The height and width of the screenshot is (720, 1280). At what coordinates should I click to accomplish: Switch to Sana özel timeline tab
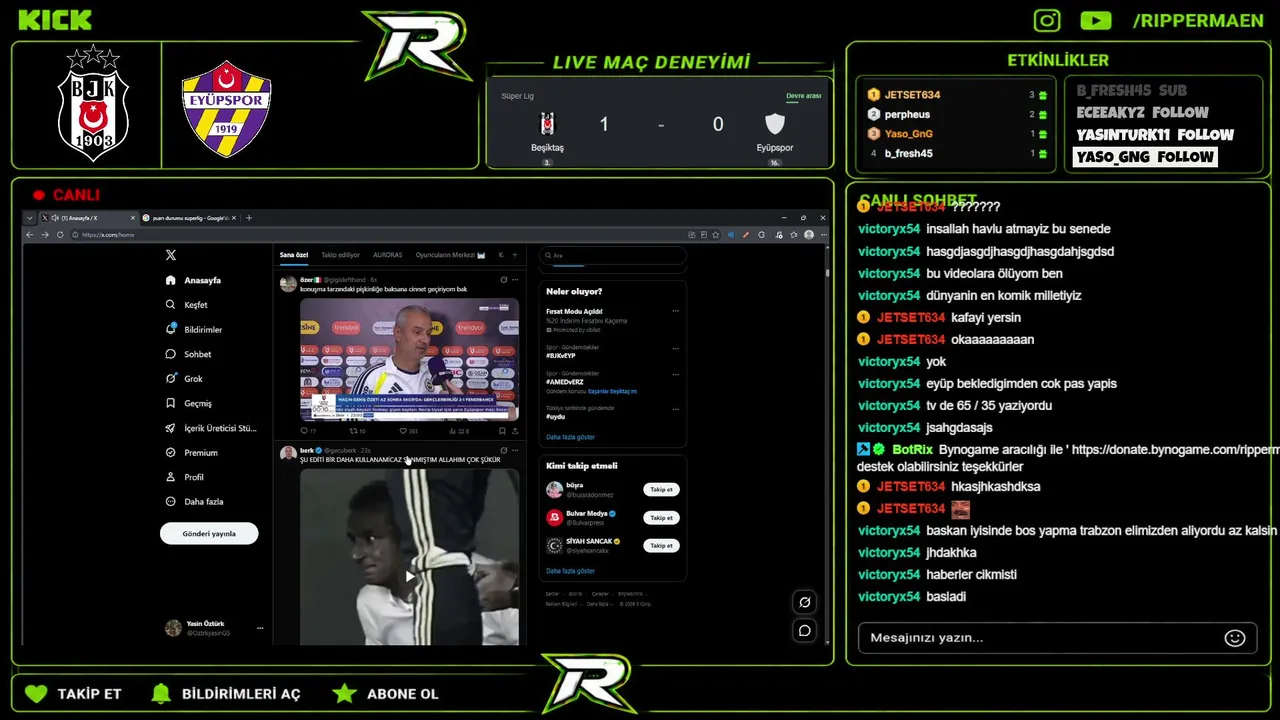tap(293, 255)
